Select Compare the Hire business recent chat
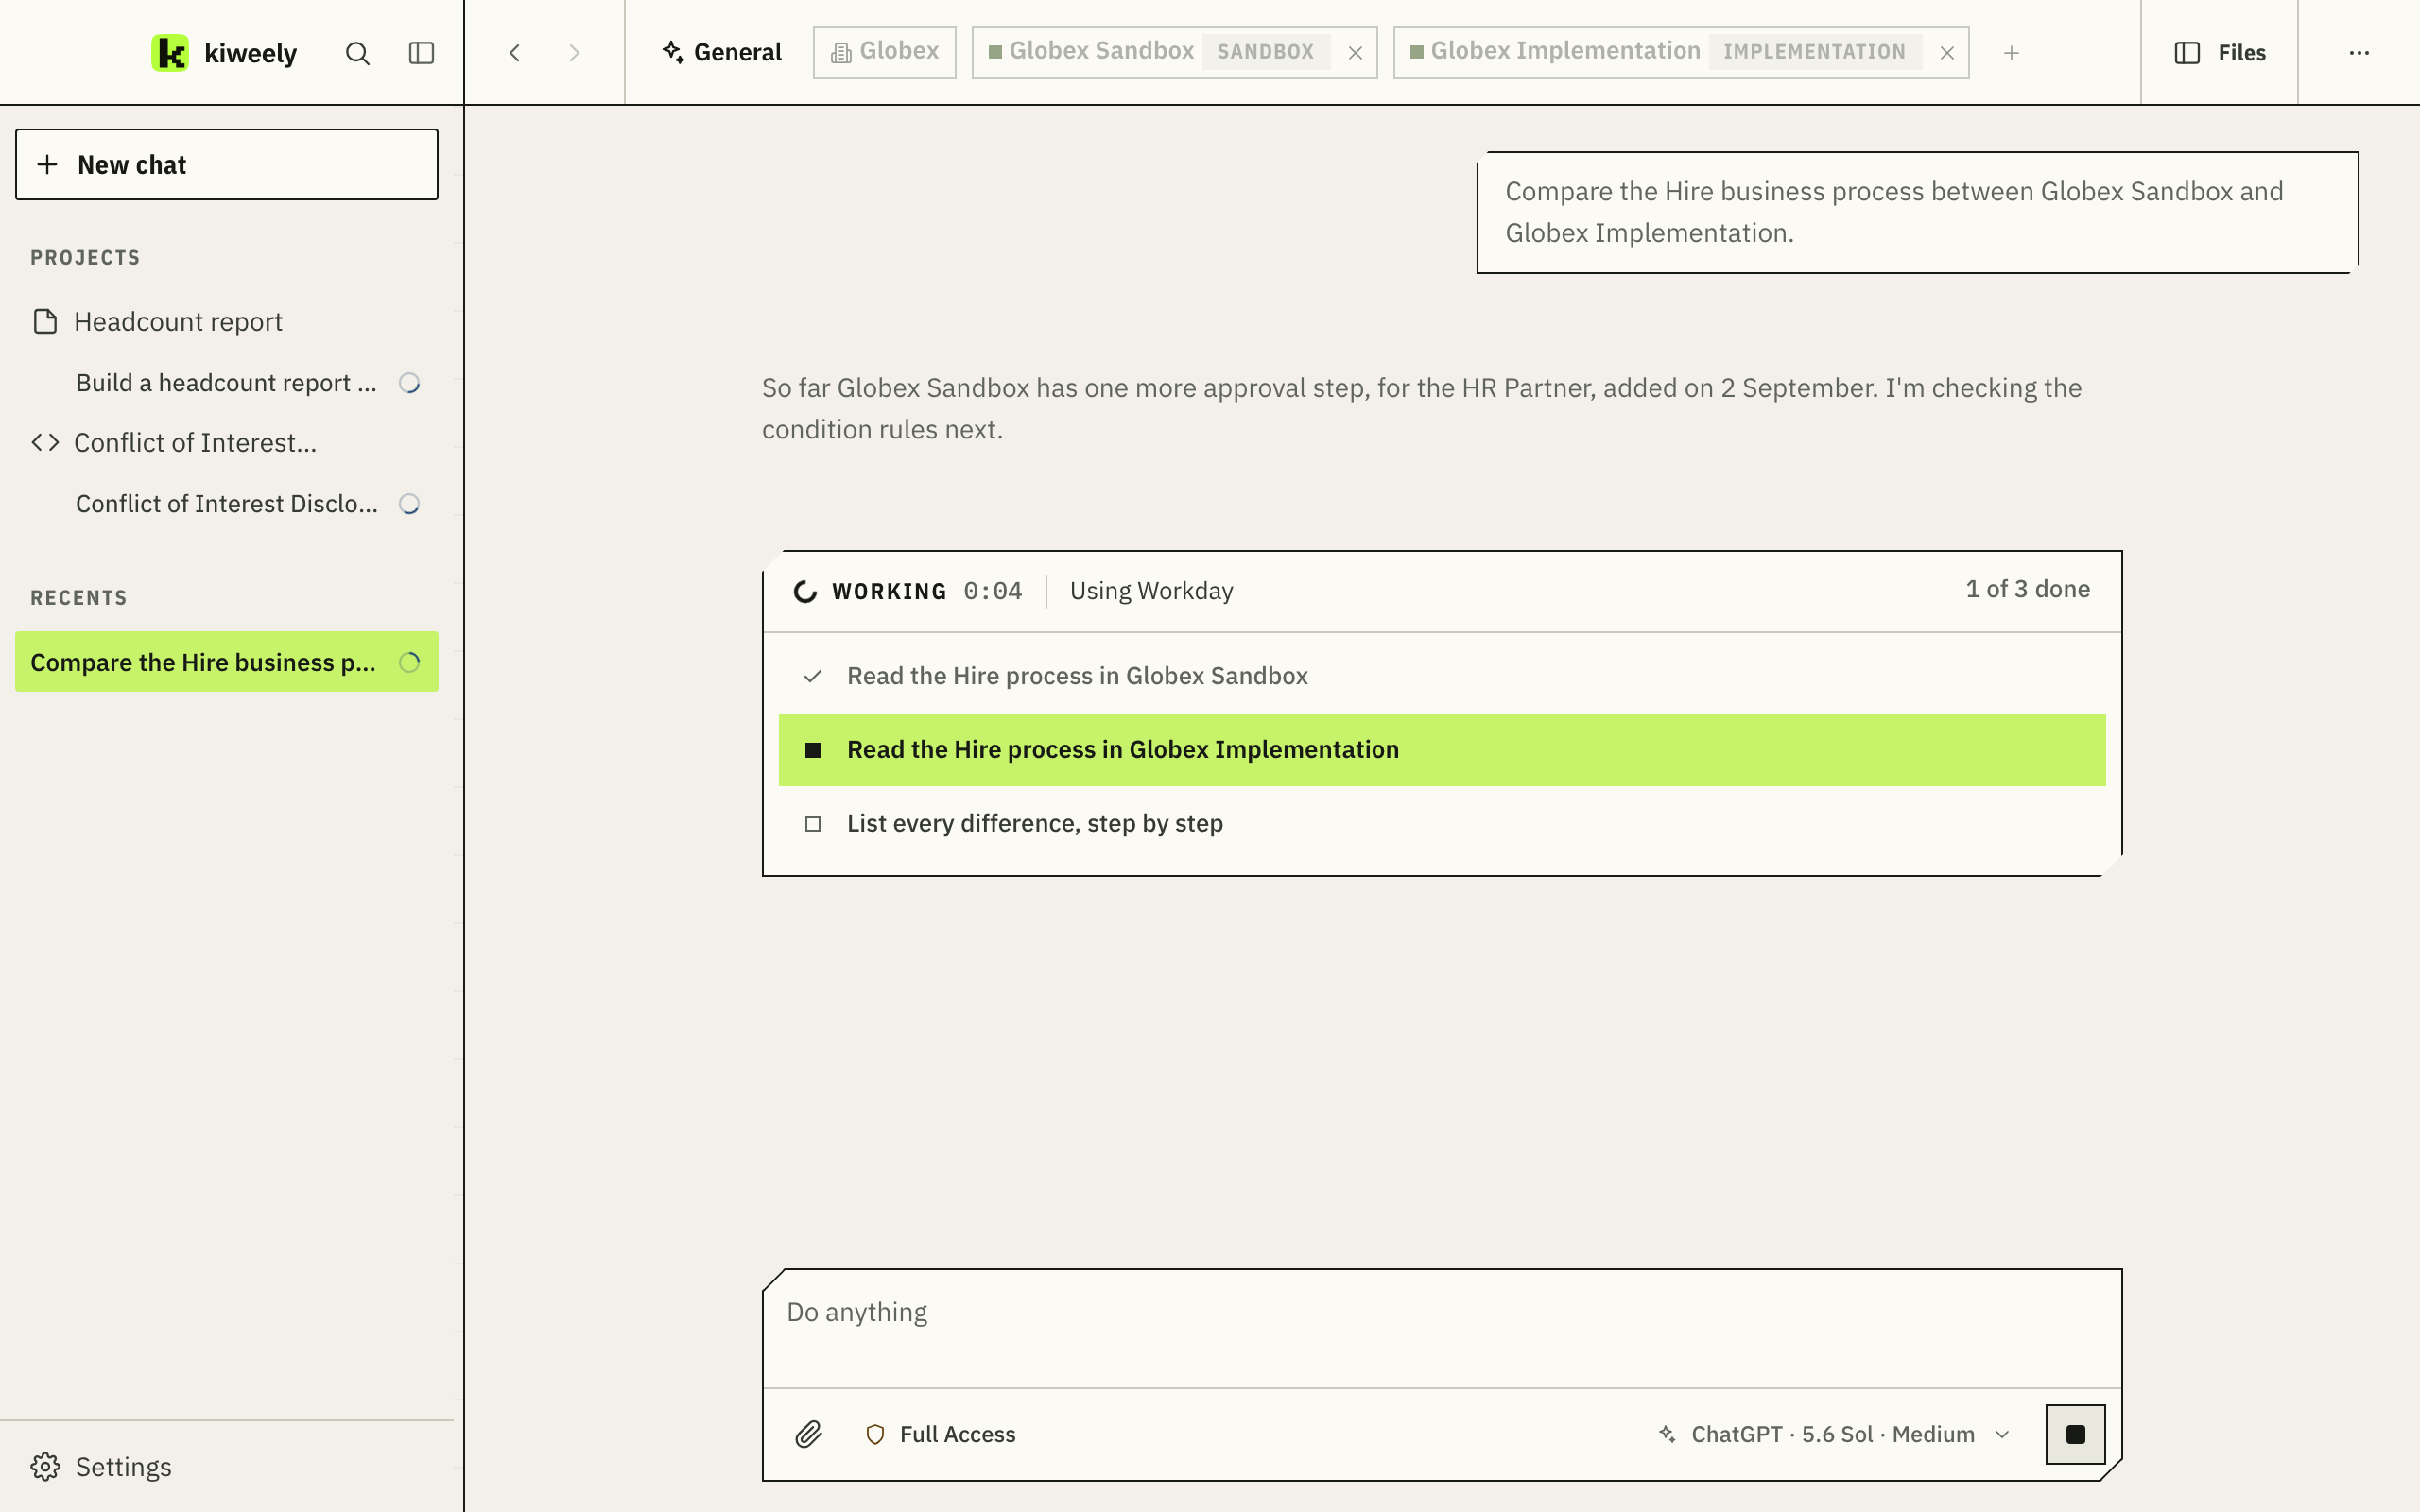This screenshot has width=2420, height=1512. point(227,661)
